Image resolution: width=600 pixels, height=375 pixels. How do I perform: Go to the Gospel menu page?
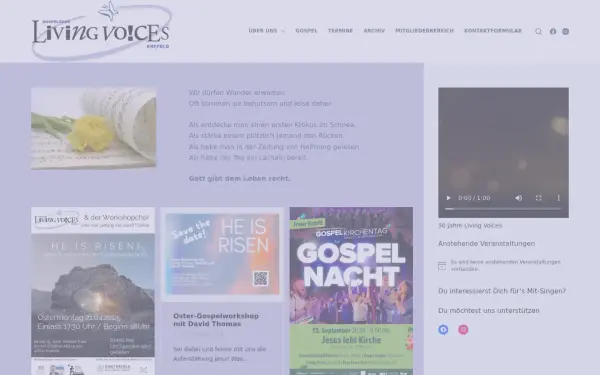307,31
